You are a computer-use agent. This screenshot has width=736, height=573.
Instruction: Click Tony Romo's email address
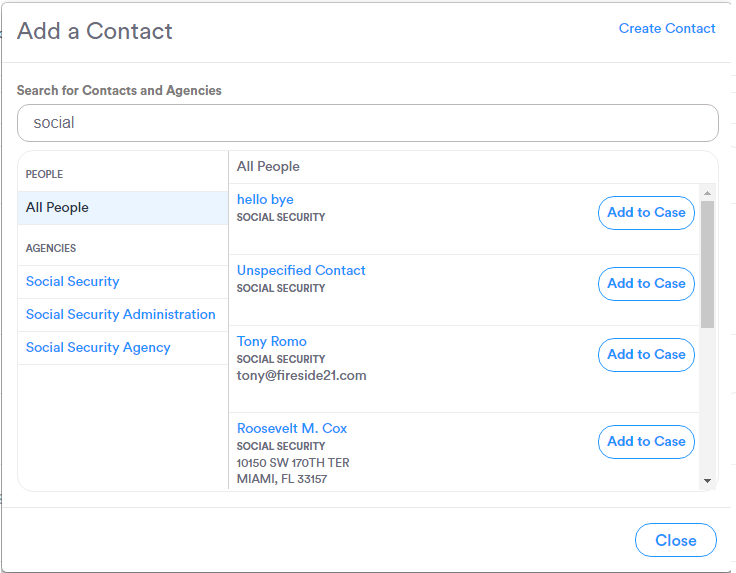pyautogui.click(x=302, y=376)
